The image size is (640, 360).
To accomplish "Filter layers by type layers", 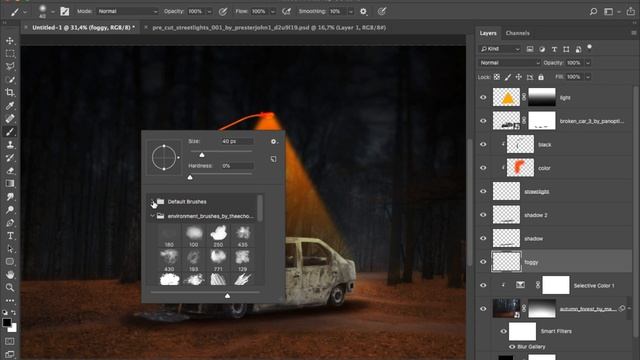I will 554,49.
